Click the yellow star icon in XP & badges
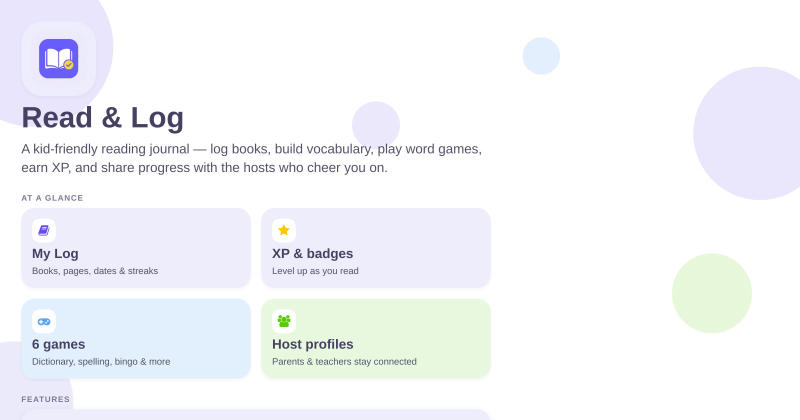 (x=284, y=231)
